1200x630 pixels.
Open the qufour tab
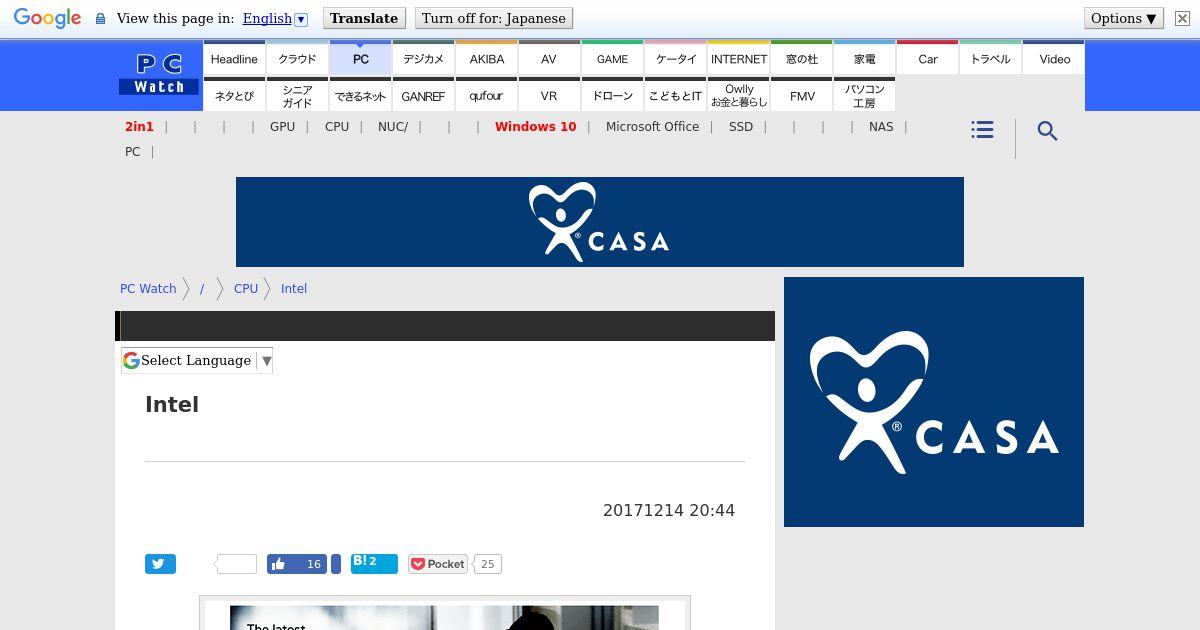coord(486,95)
